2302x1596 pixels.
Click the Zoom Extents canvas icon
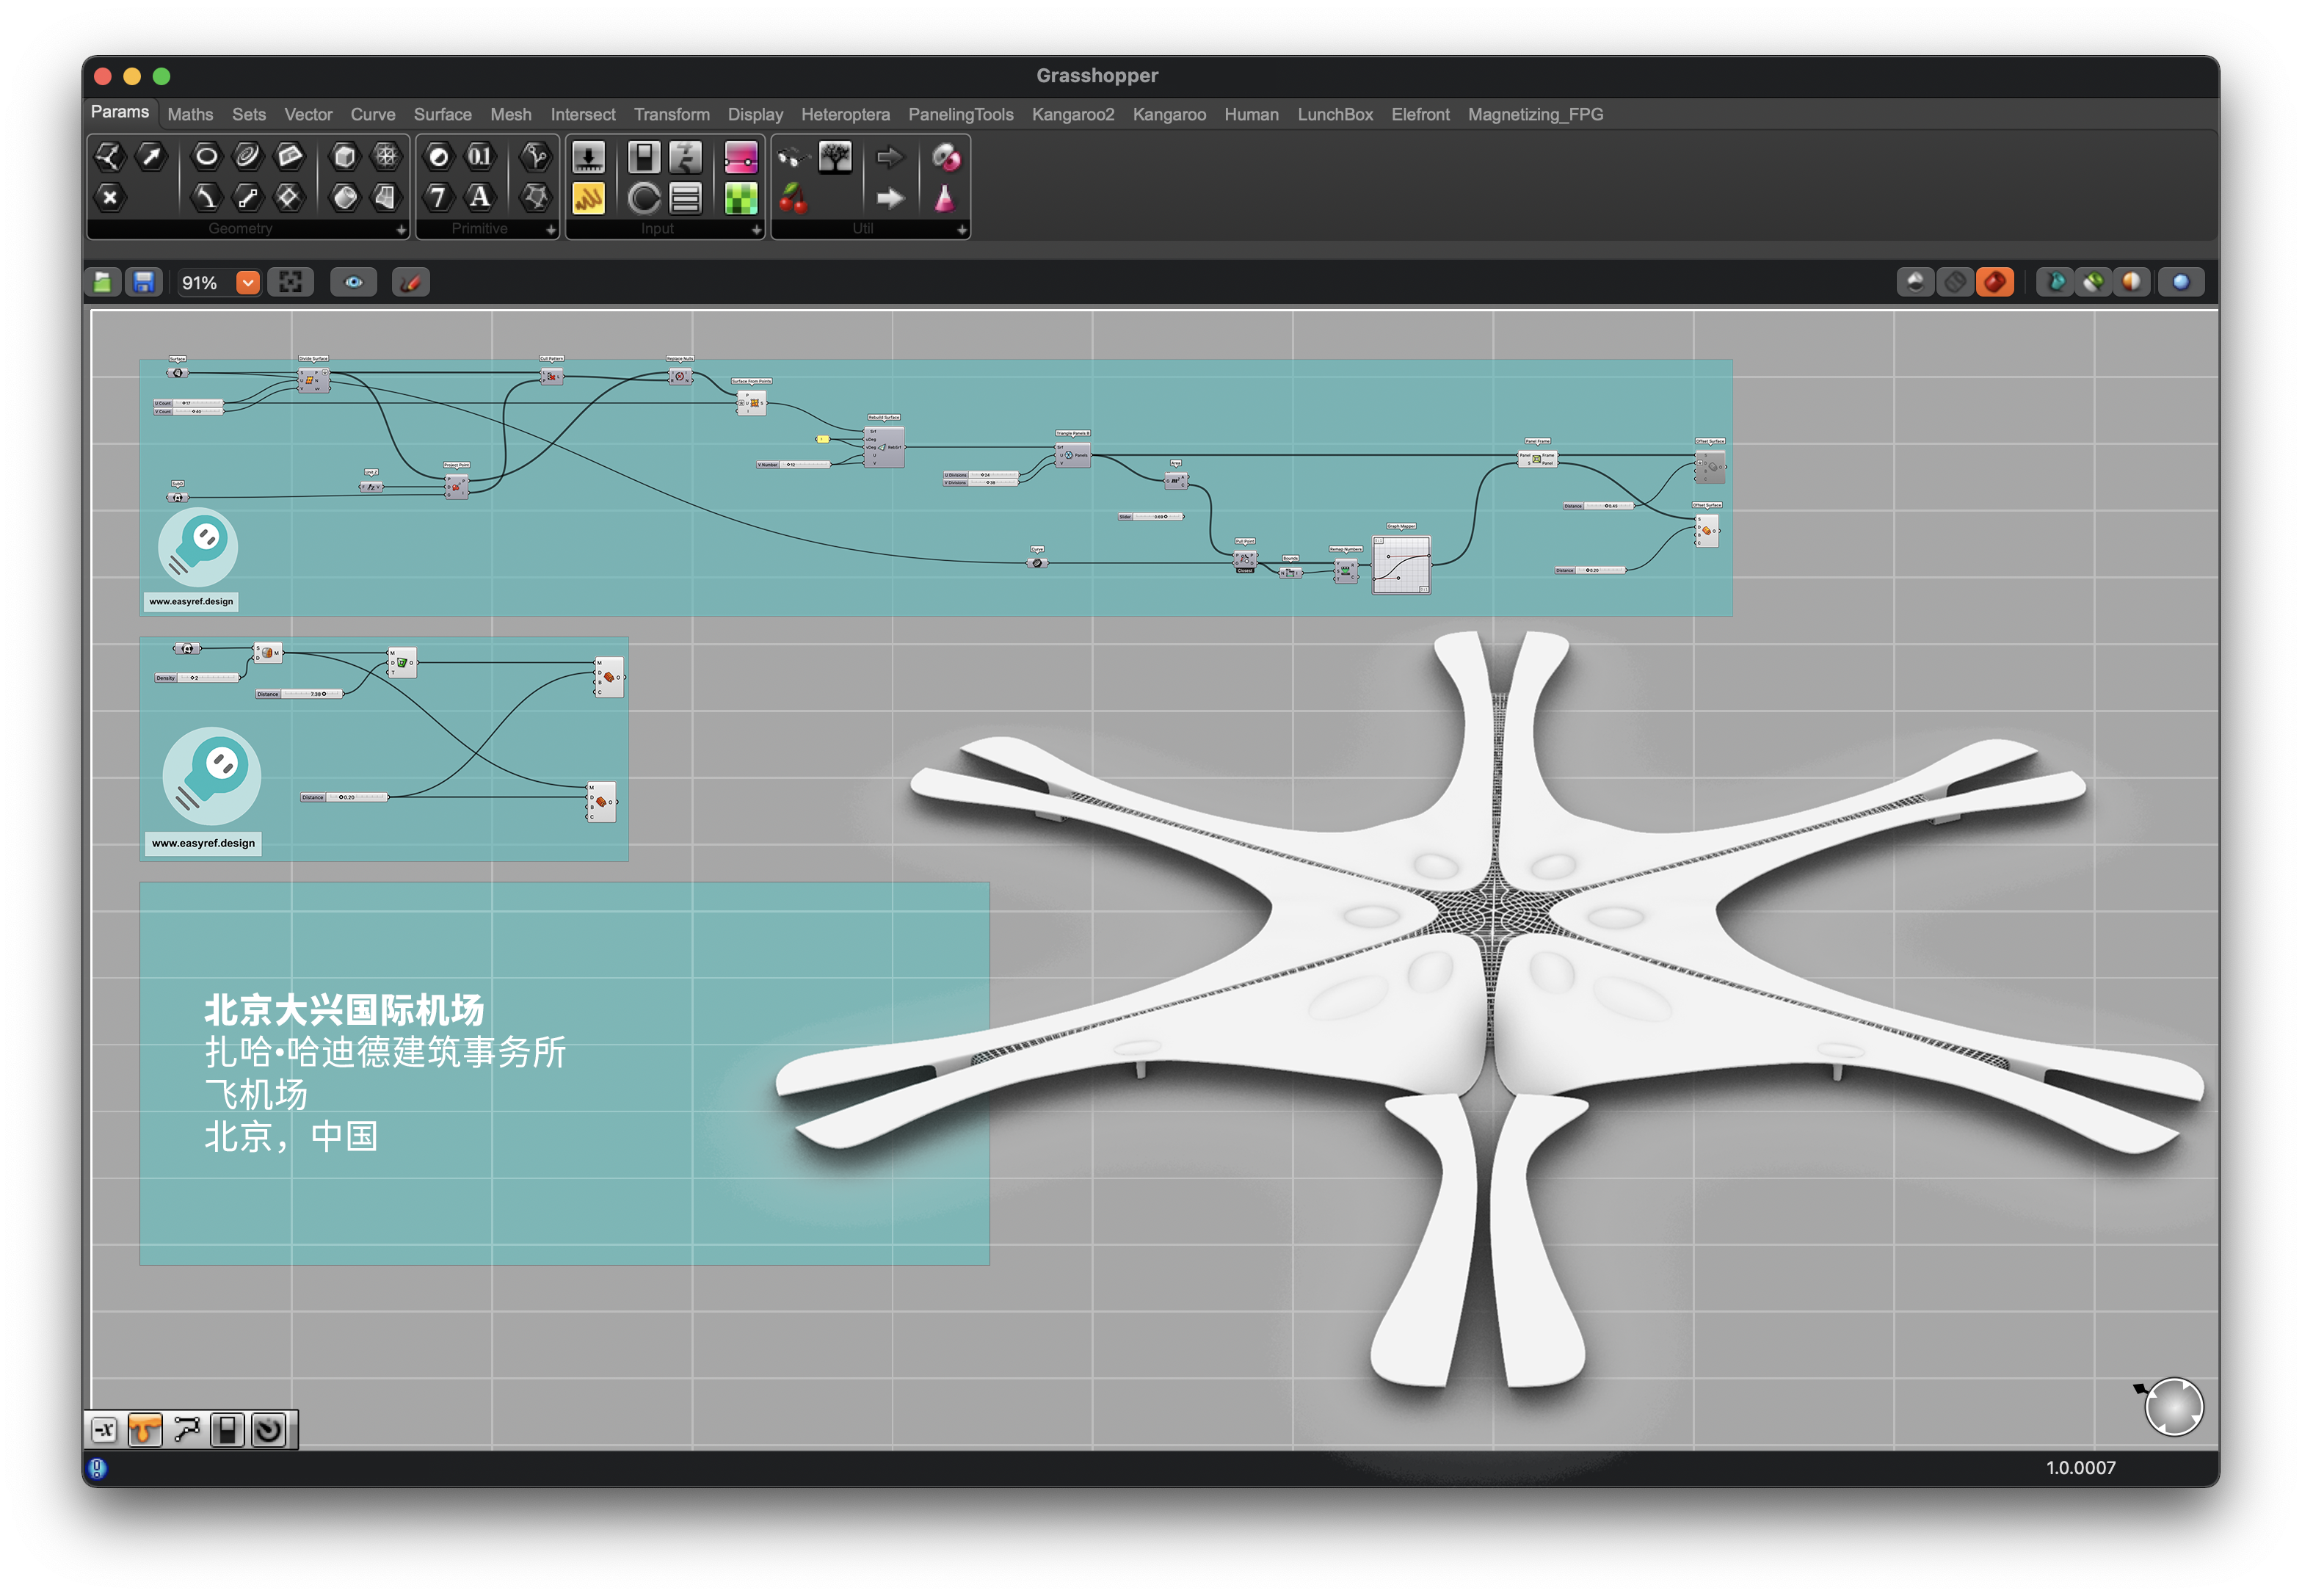point(290,283)
